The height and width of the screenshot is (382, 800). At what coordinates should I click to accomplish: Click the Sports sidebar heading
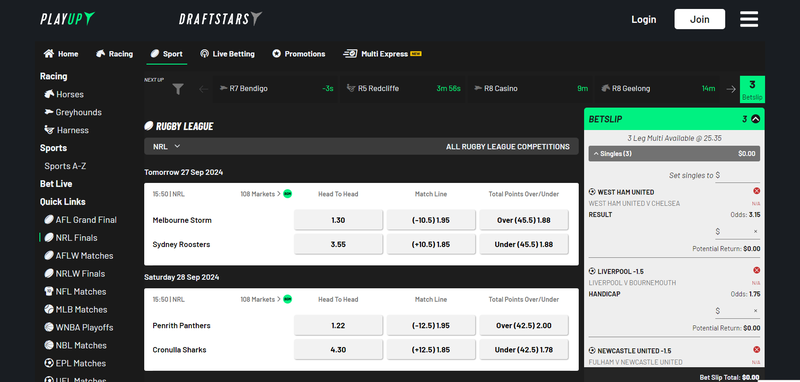pyautogui.click(x=54, y=148)
